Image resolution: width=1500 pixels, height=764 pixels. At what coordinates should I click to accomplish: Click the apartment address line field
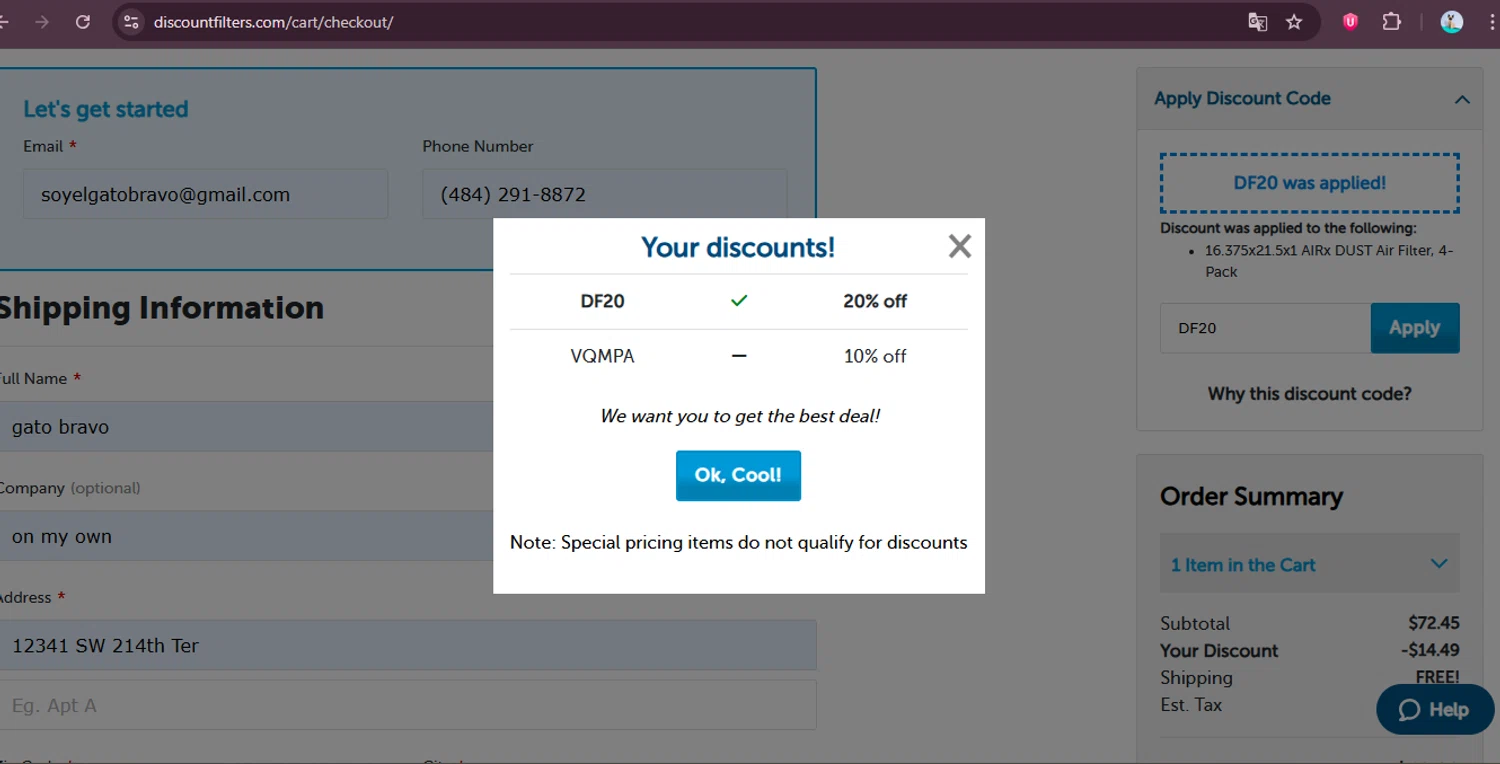408,705
